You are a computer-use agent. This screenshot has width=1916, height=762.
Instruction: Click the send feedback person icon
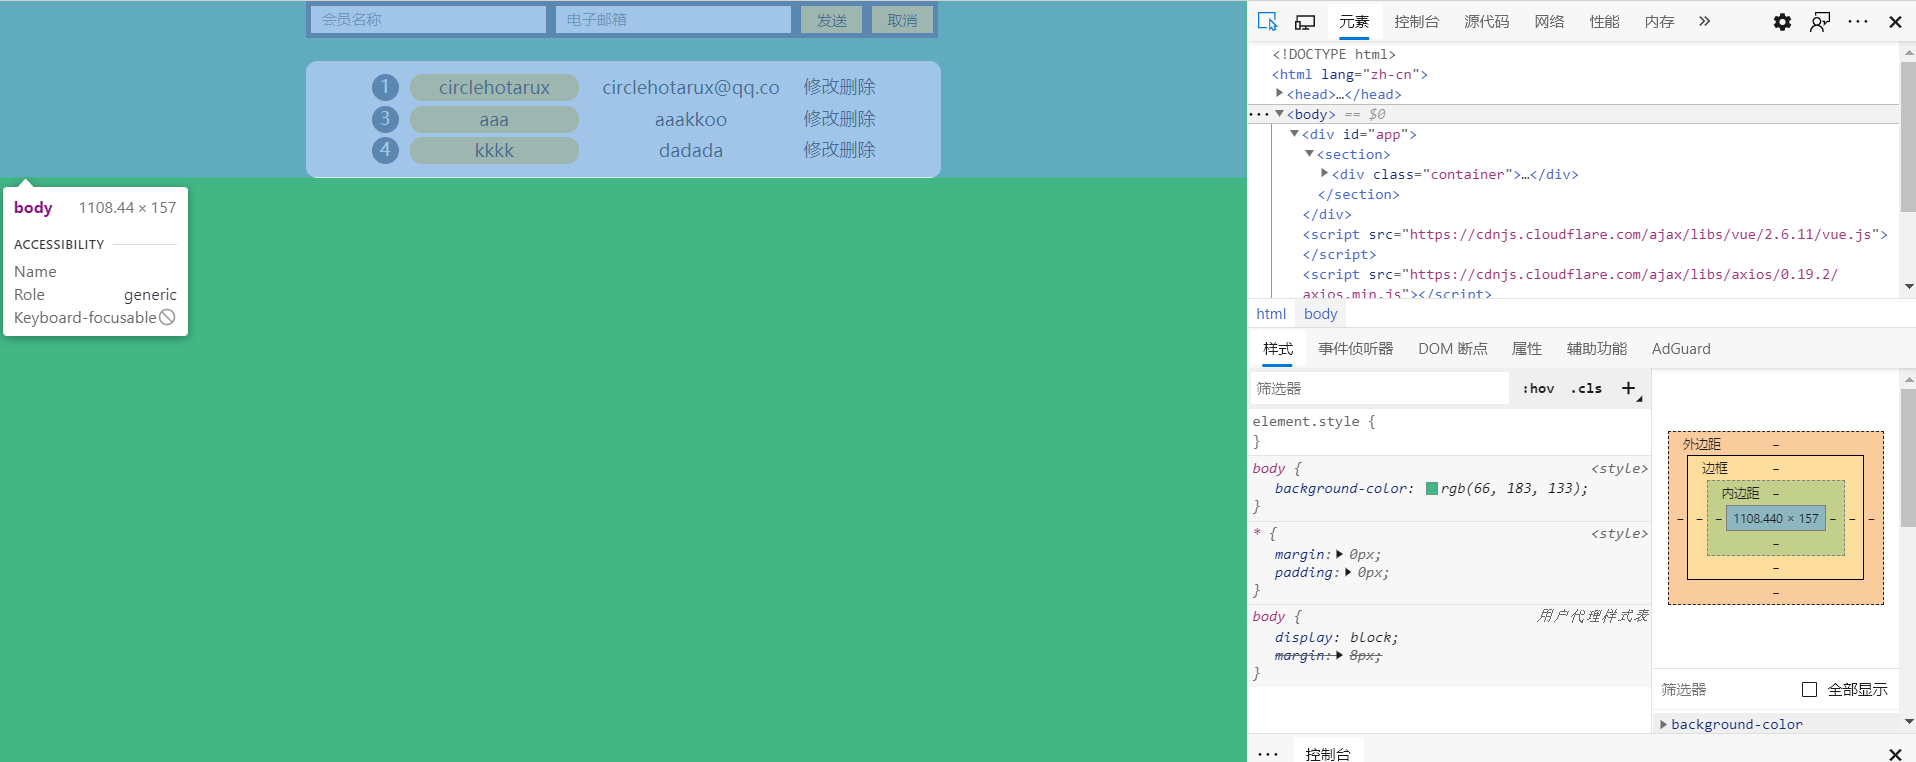pyautogui.click(x=1820, y=21)
